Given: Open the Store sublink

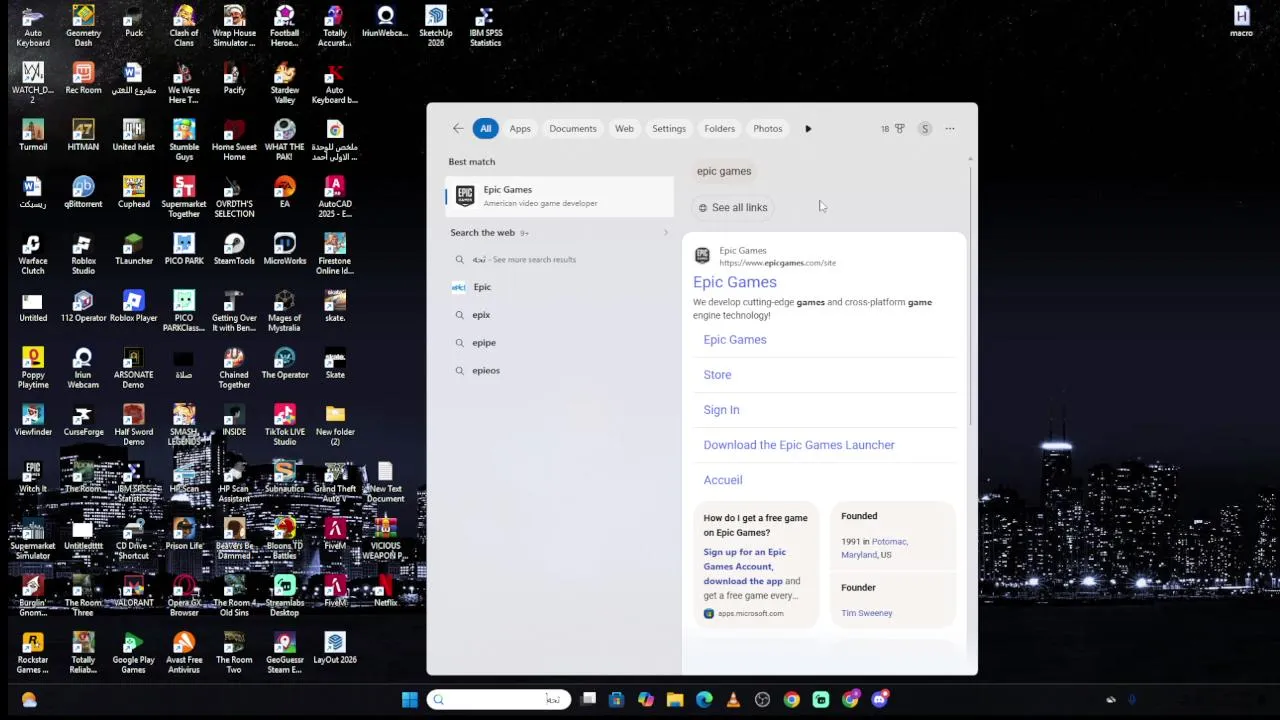Looking at the screenshot, I should (x=717, y=375).
